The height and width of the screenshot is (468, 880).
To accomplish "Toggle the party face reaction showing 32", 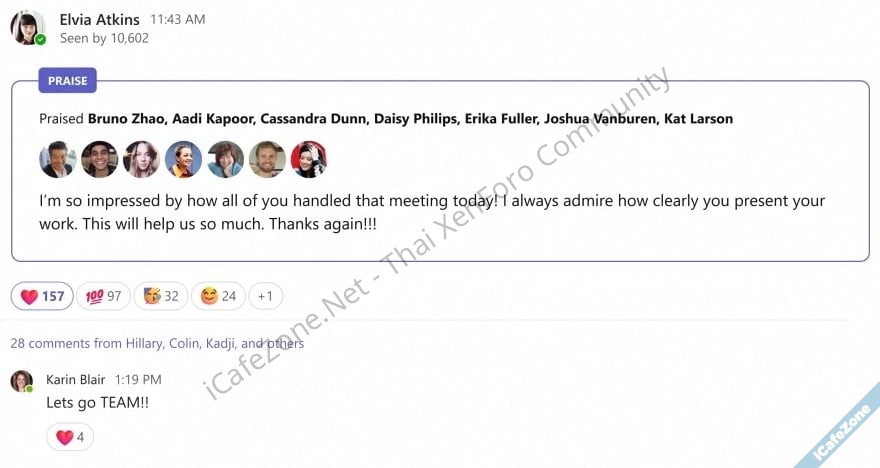I will click(161, 296).
